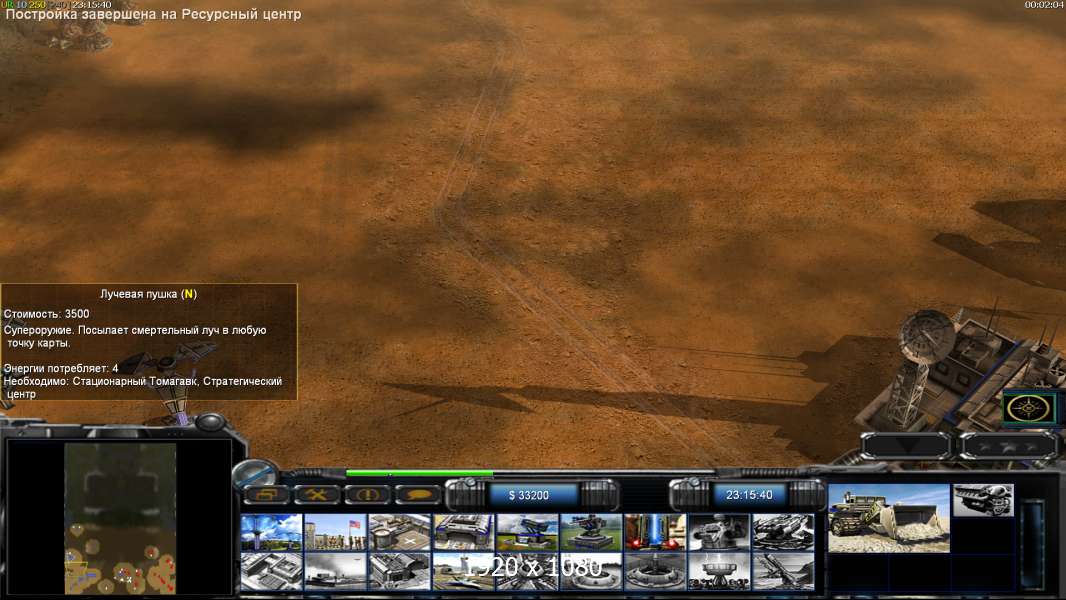
Task: Click the overlapping windows command button
Action: coord(266,495)
